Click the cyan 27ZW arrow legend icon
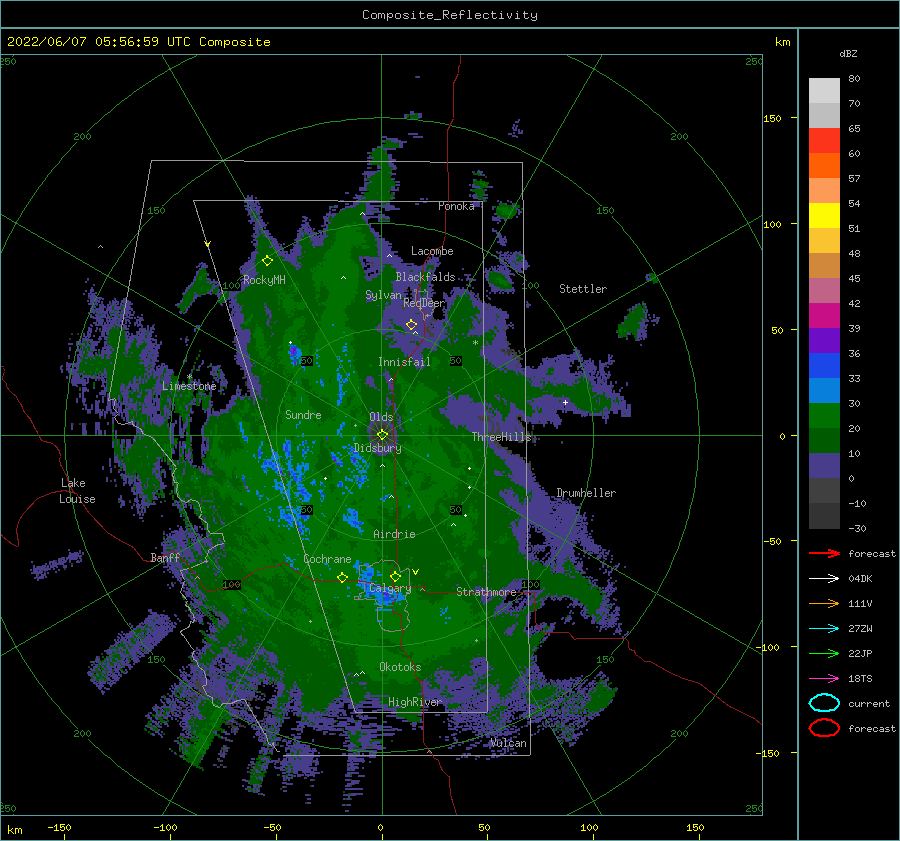 (824, 629)
